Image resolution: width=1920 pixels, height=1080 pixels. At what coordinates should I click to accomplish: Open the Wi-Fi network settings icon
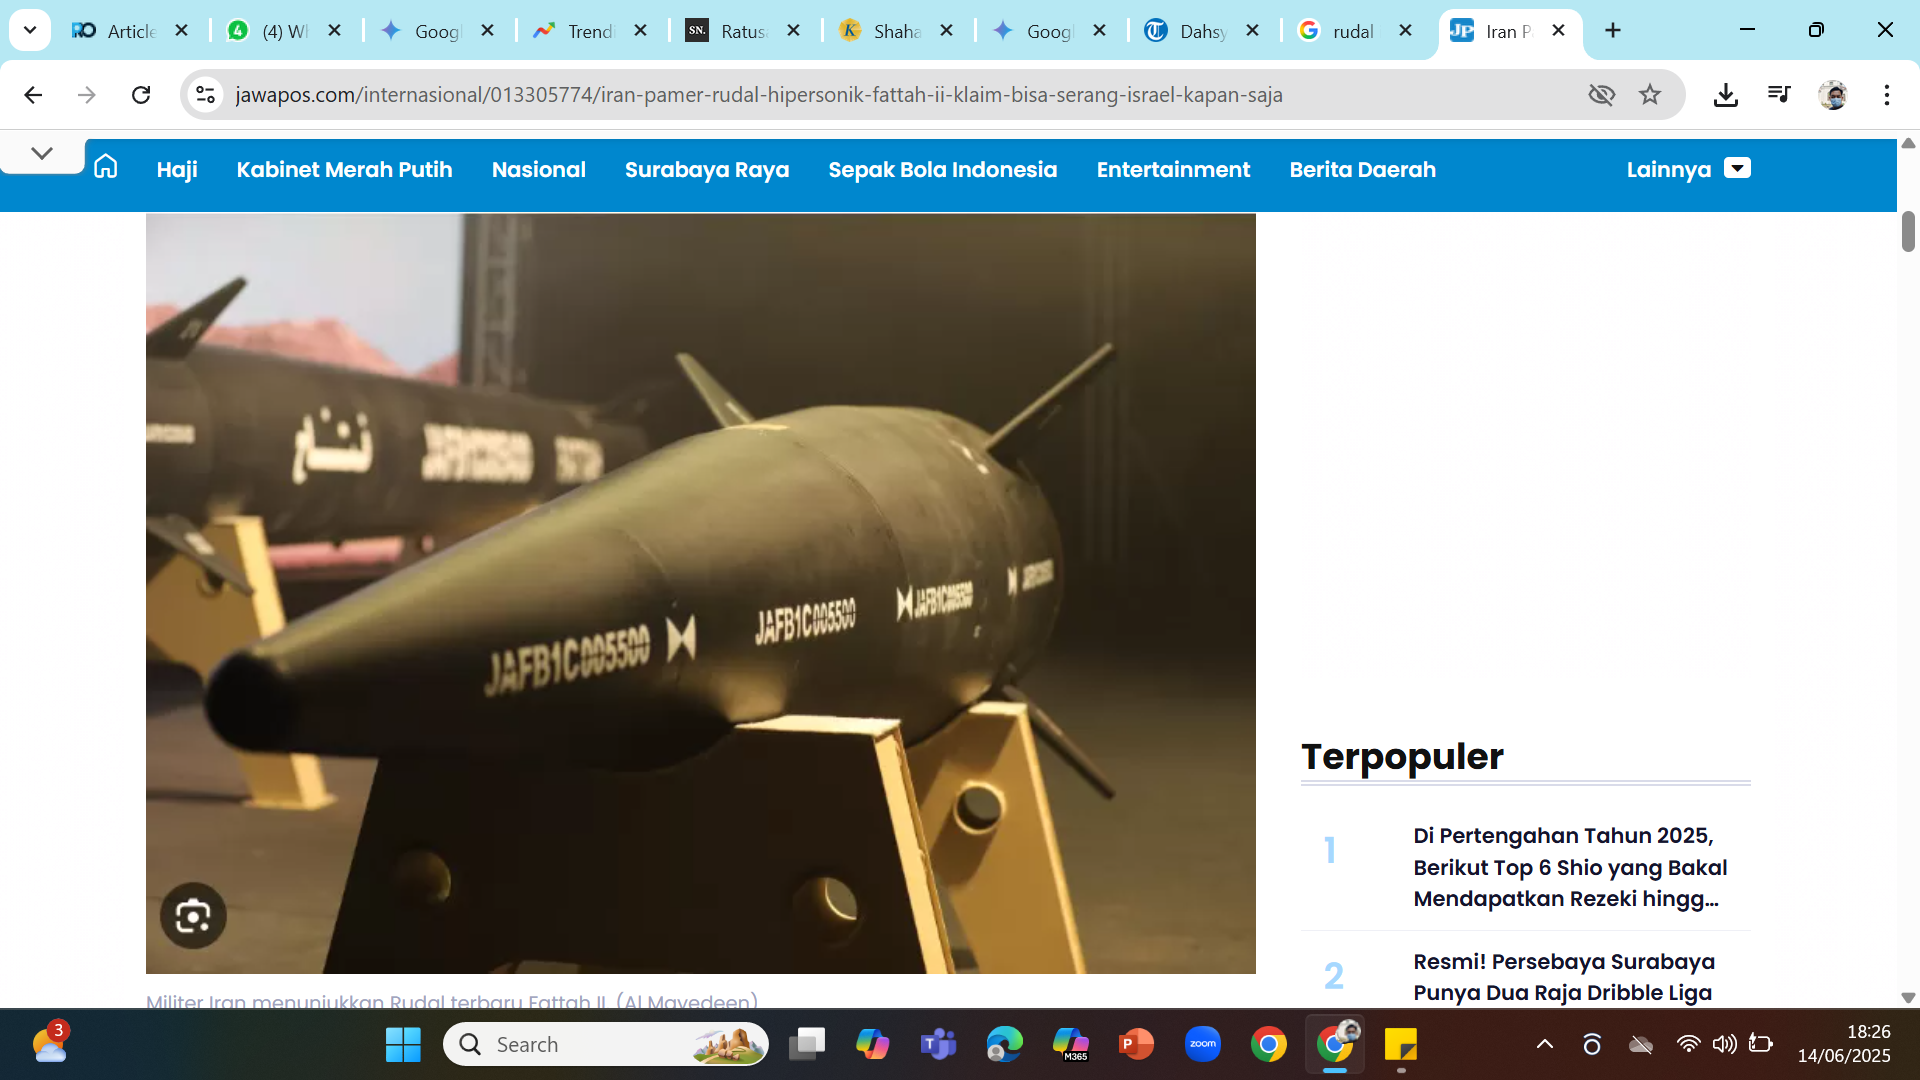click(x=1688, y=1045)
